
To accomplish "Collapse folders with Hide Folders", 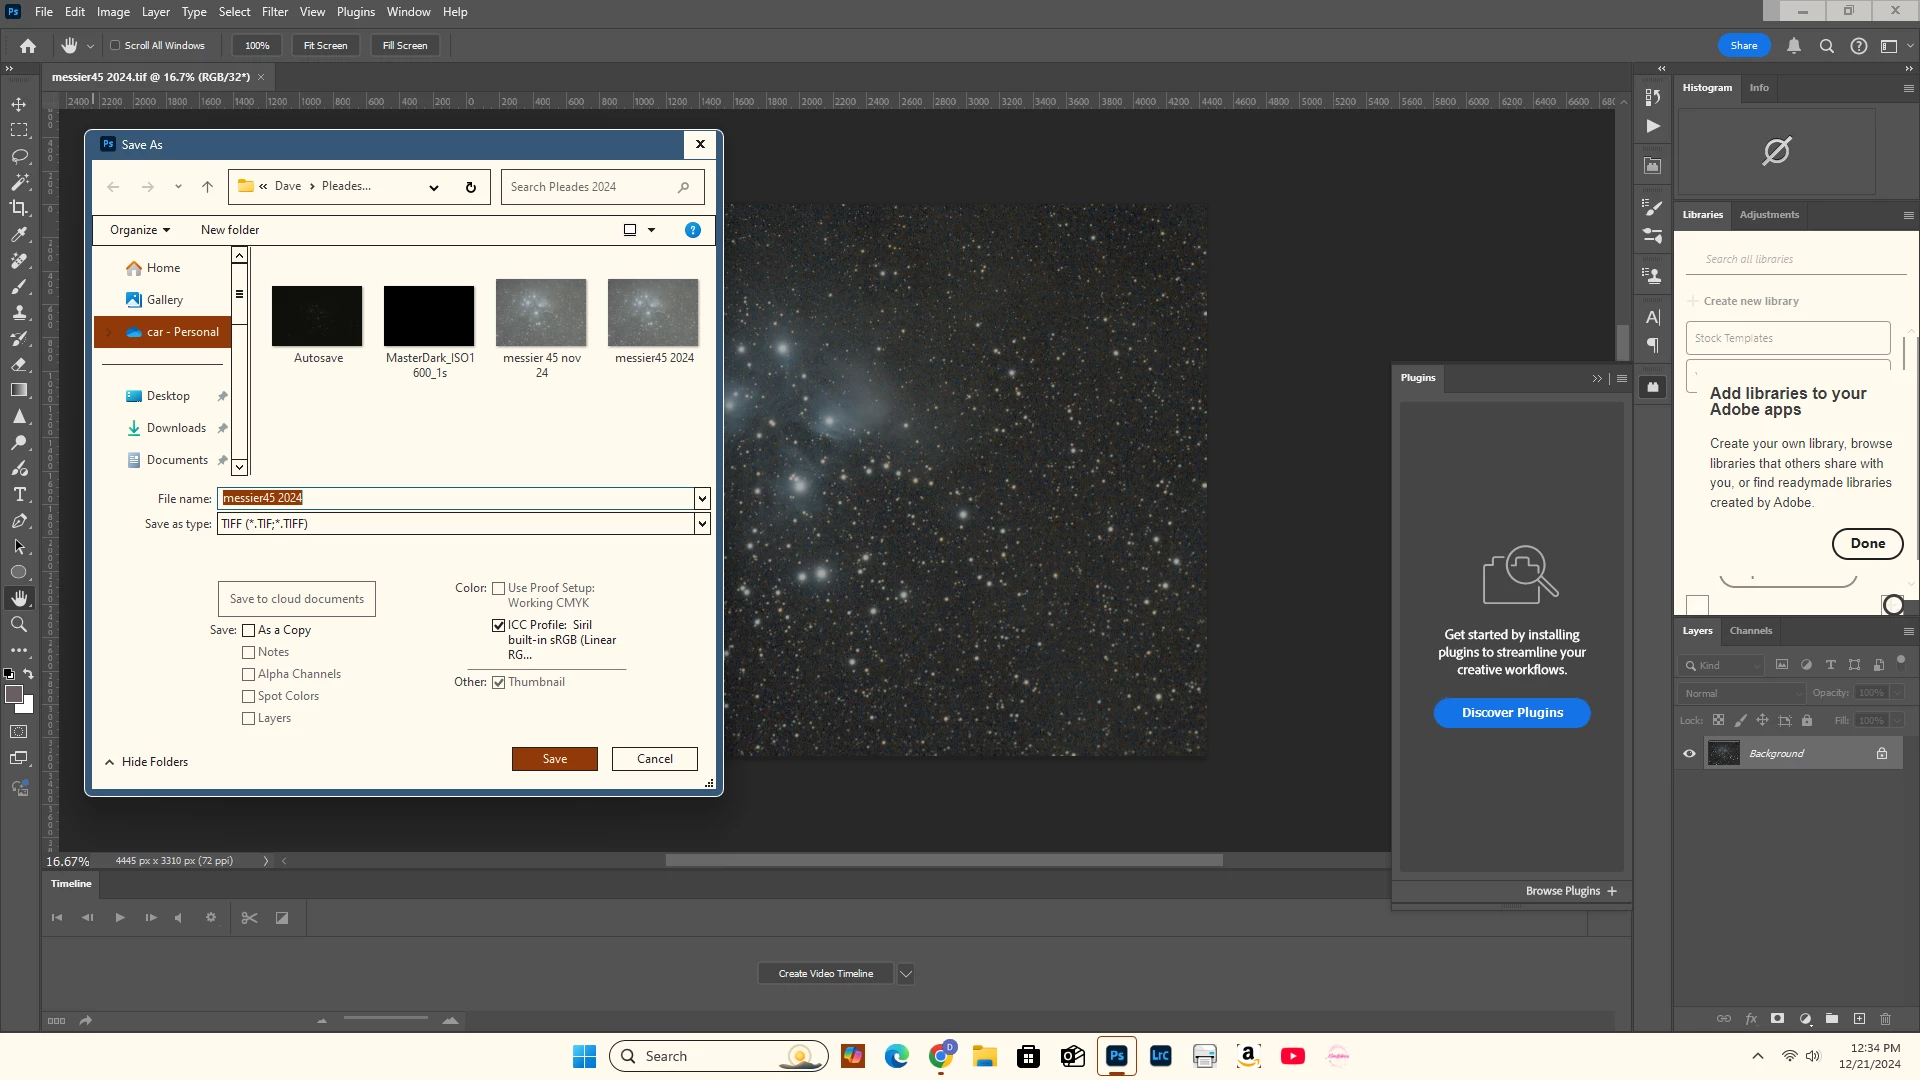I will coord(146,762).
